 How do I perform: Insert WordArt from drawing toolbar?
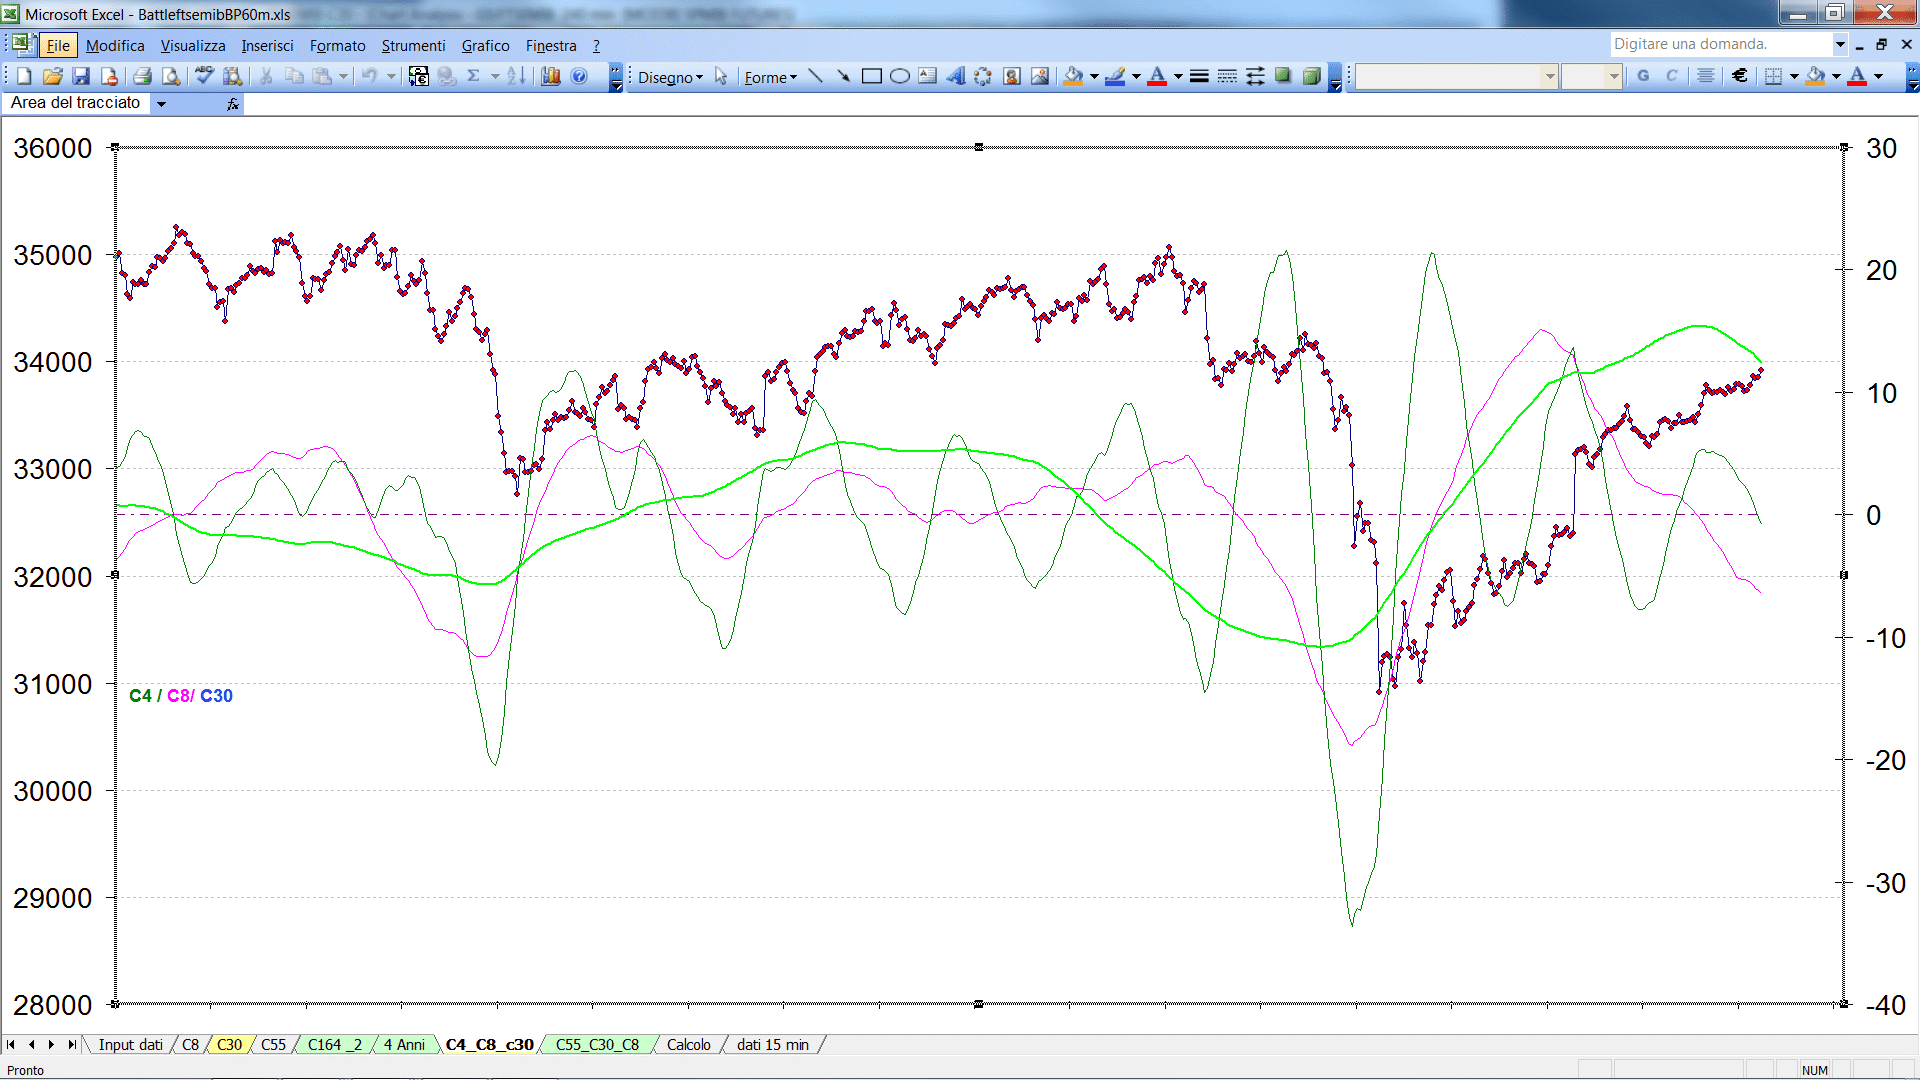(955, 76)
